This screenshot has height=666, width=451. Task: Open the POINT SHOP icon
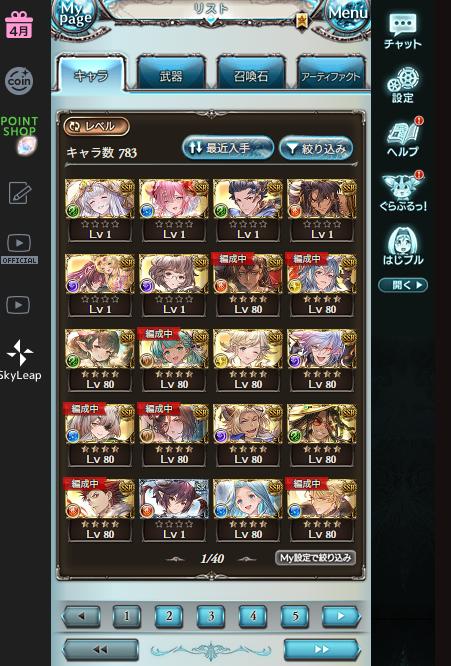[x=20, y=134]
